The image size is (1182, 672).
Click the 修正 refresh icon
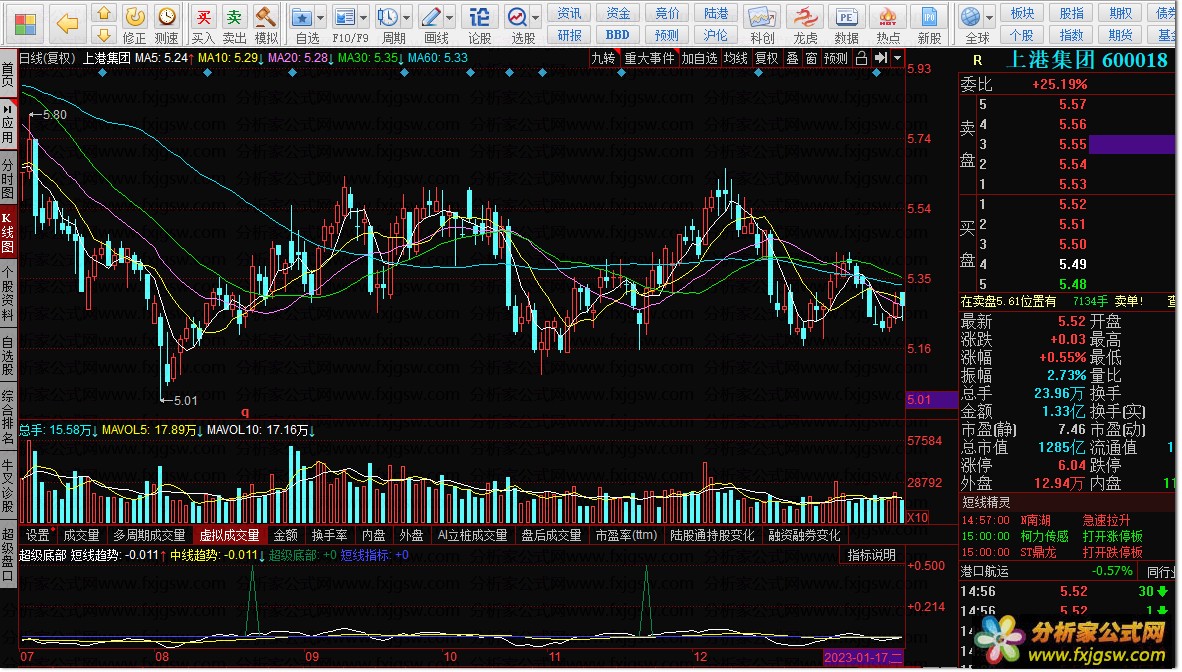135,16
